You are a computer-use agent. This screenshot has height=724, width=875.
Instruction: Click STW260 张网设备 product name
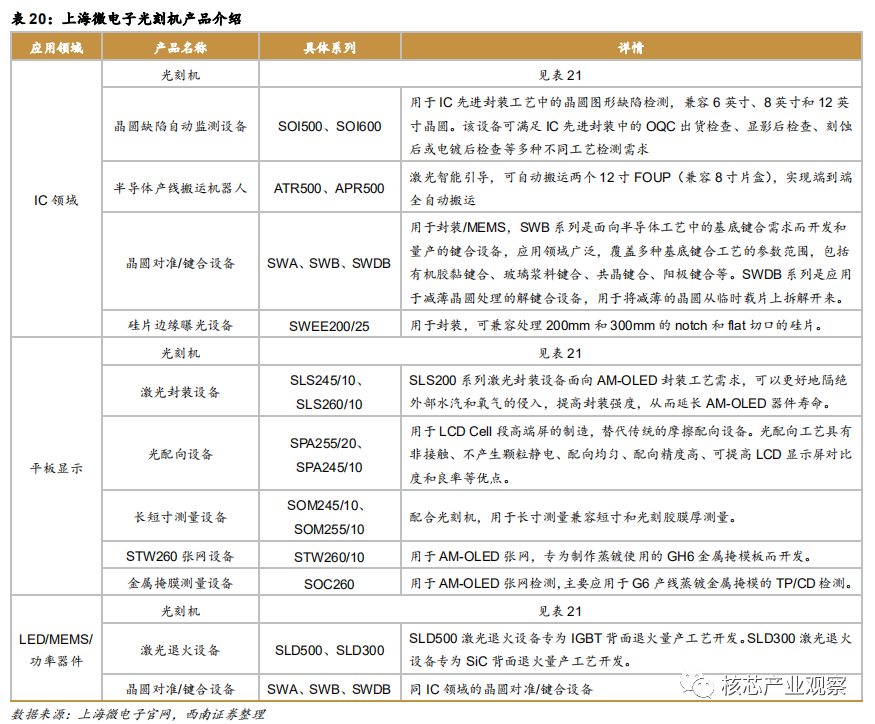pyautogui.click(x=180, y=556)
